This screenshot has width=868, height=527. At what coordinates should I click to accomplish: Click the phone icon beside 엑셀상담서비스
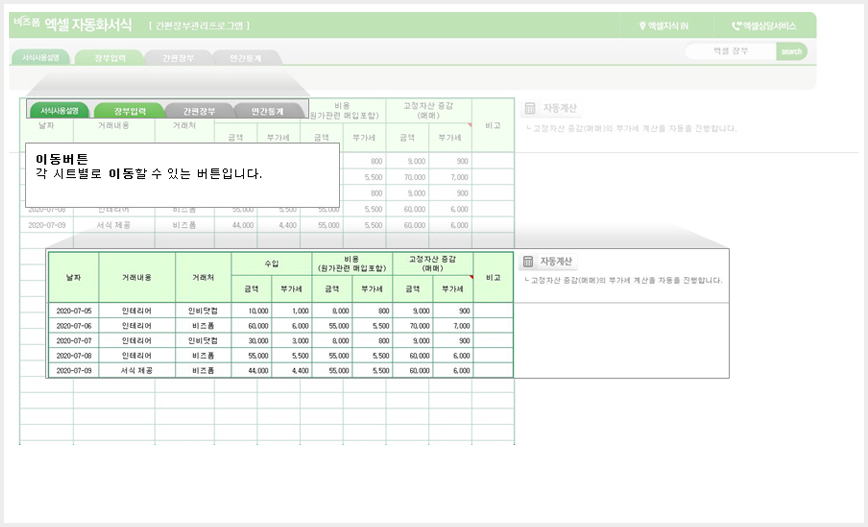[736, 26]
